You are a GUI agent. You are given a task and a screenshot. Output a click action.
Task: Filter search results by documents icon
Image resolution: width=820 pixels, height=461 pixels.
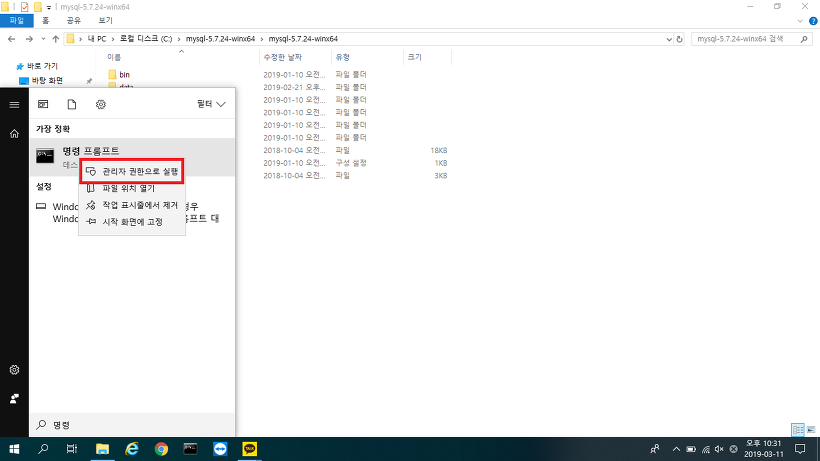click(x=72, y=105)
